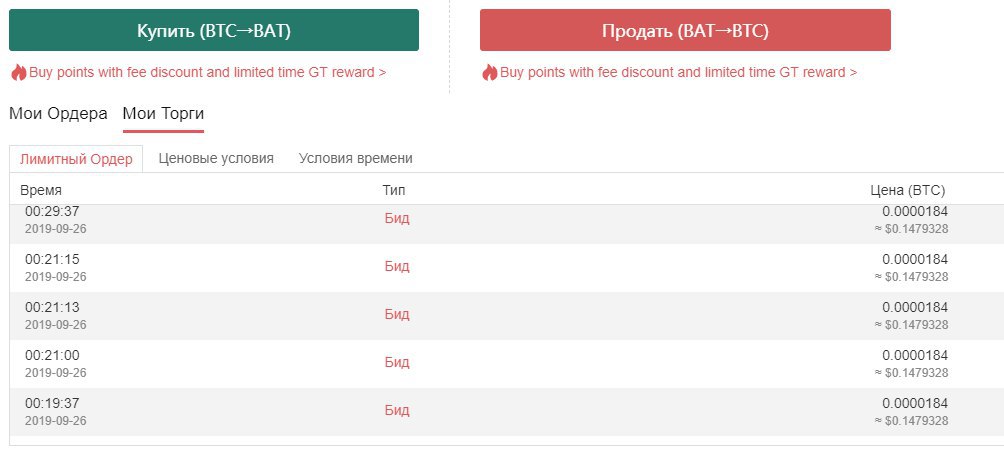Click the flame icon under the buy button
Viewport: 1004px width, 466px height.
[18, 72]
